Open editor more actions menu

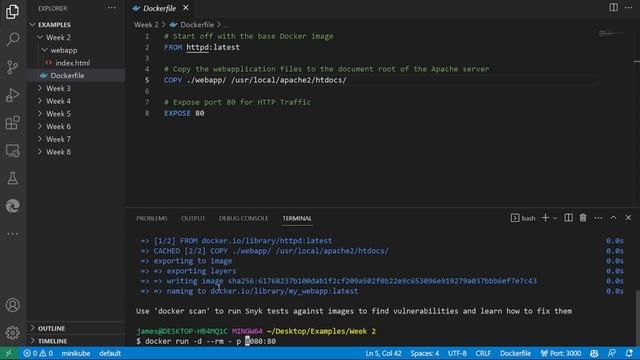(629, 7)
